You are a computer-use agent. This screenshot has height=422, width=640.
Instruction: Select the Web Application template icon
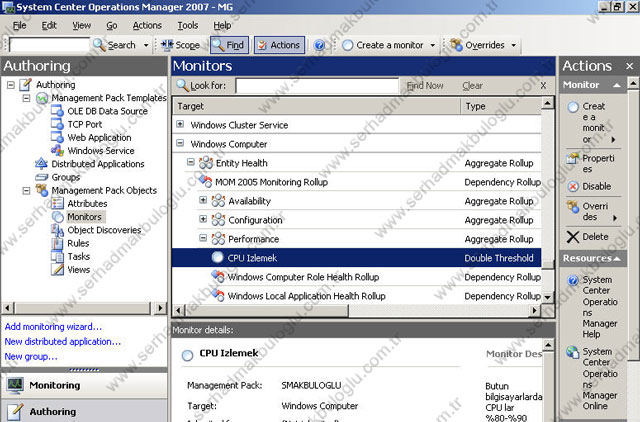click(57, 138)
